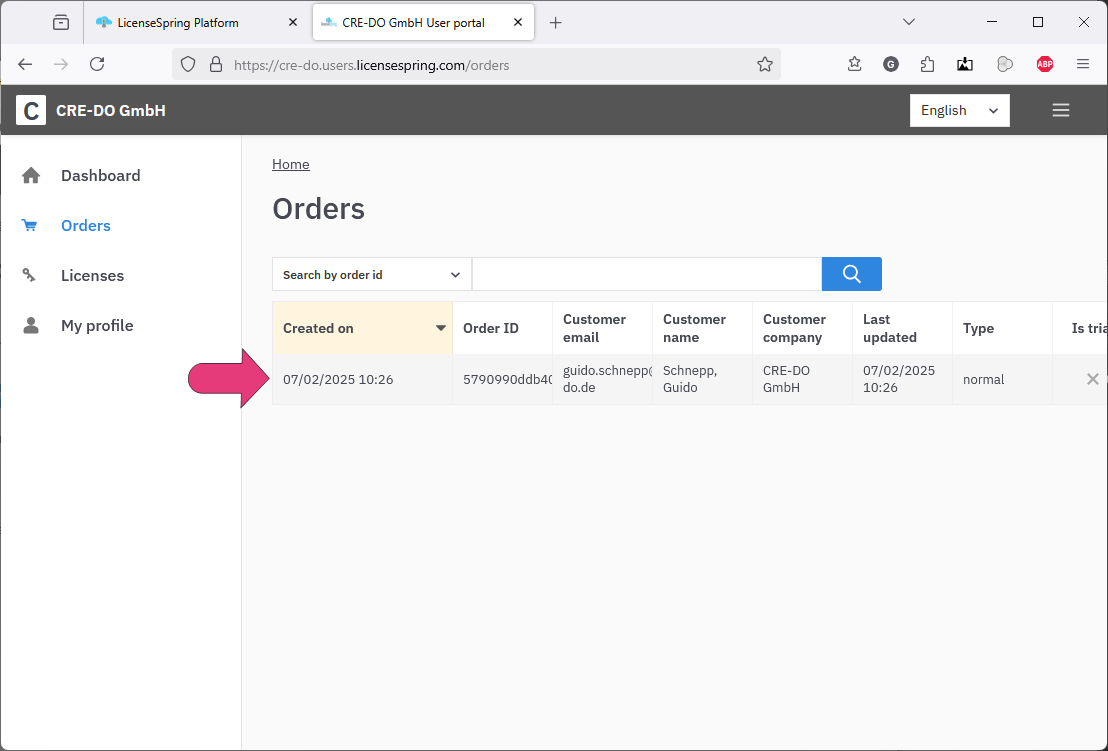
Task: Click the My profile person icon
Action: (31, 325)
